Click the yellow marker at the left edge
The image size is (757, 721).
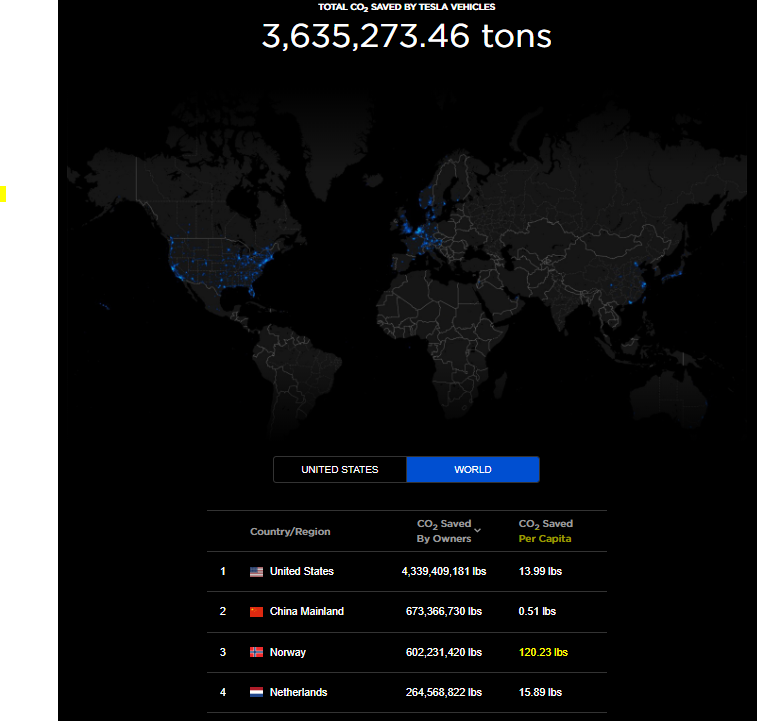coord(3,193)
